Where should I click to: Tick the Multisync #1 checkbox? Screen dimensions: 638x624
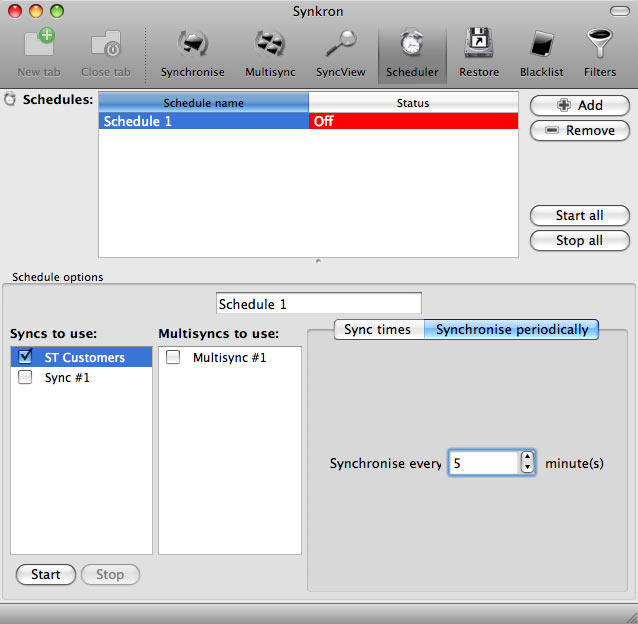point(173,357)
